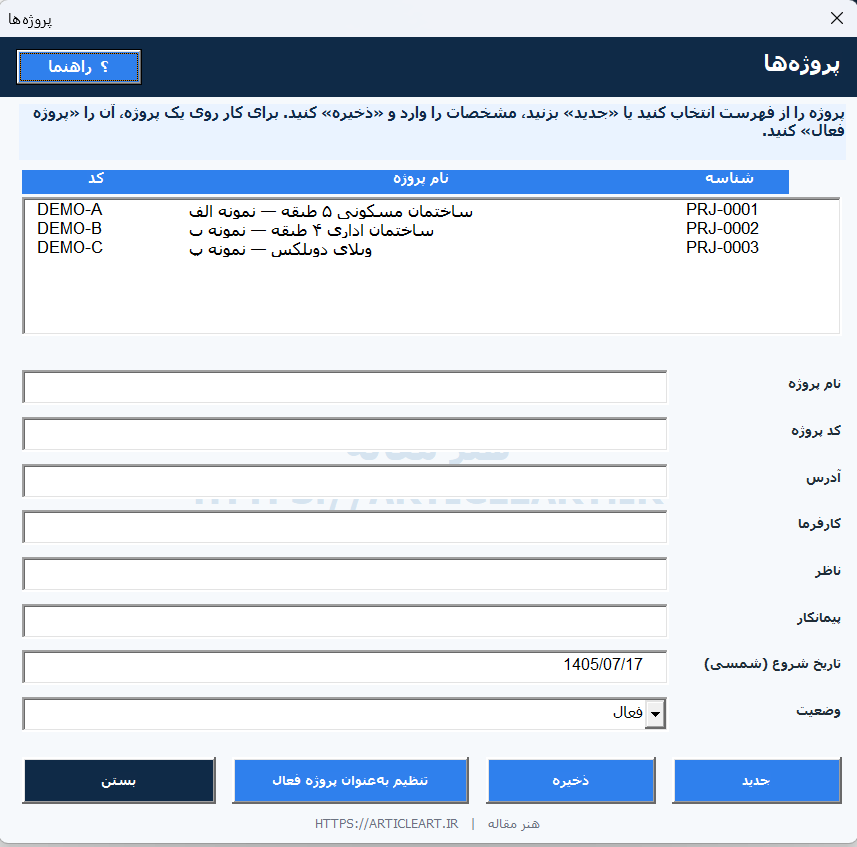
Task: Click the شناسه column header
Action: click(729, 179)
